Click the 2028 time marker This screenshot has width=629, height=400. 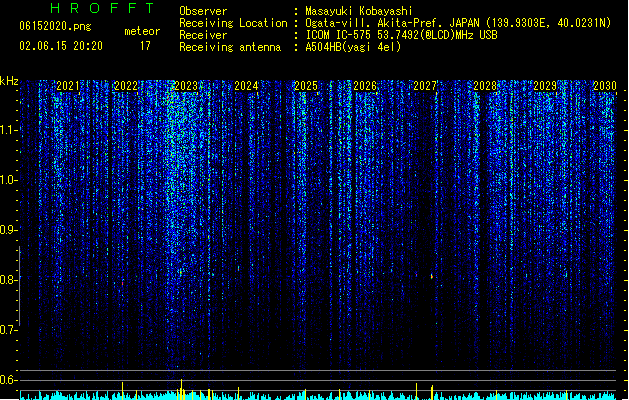pos(485,86)
